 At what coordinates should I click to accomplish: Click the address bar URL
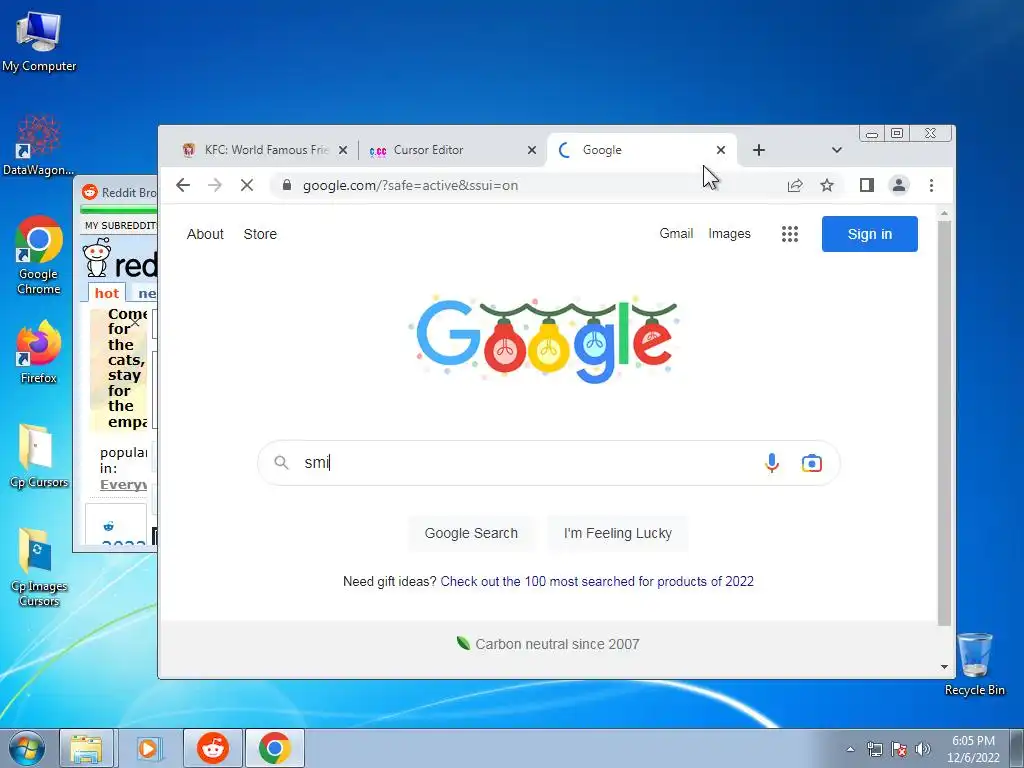coord(410,185)
